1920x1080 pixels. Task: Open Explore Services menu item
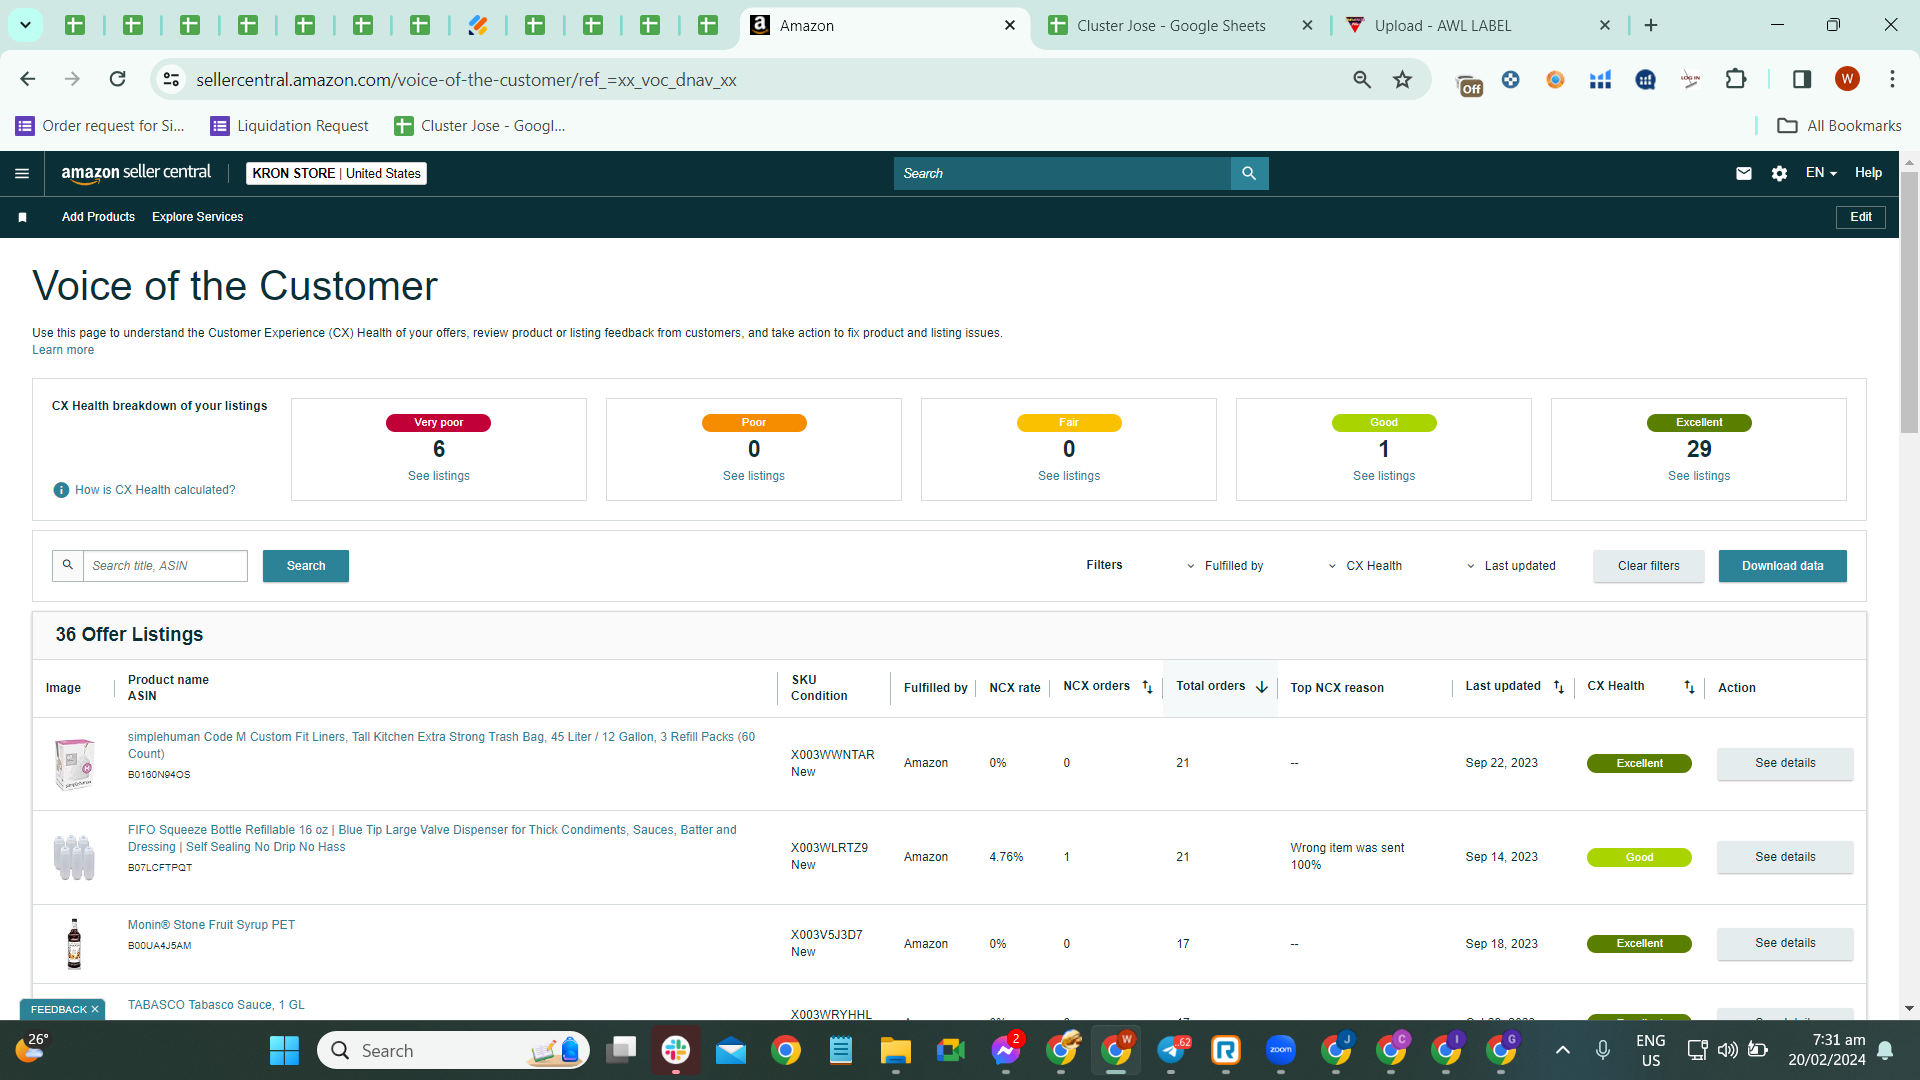click(198, 217)
